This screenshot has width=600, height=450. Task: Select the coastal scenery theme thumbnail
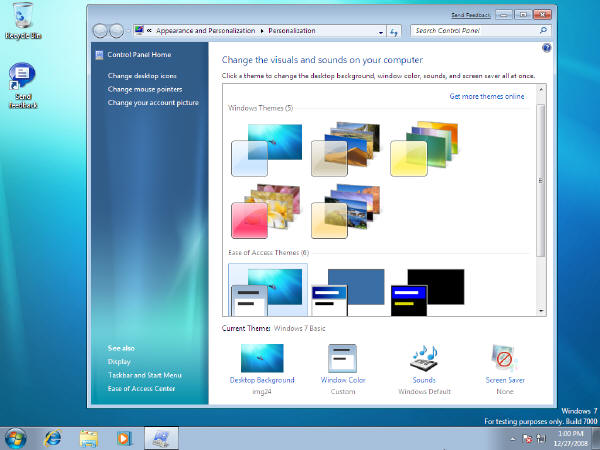pos(346,211)
